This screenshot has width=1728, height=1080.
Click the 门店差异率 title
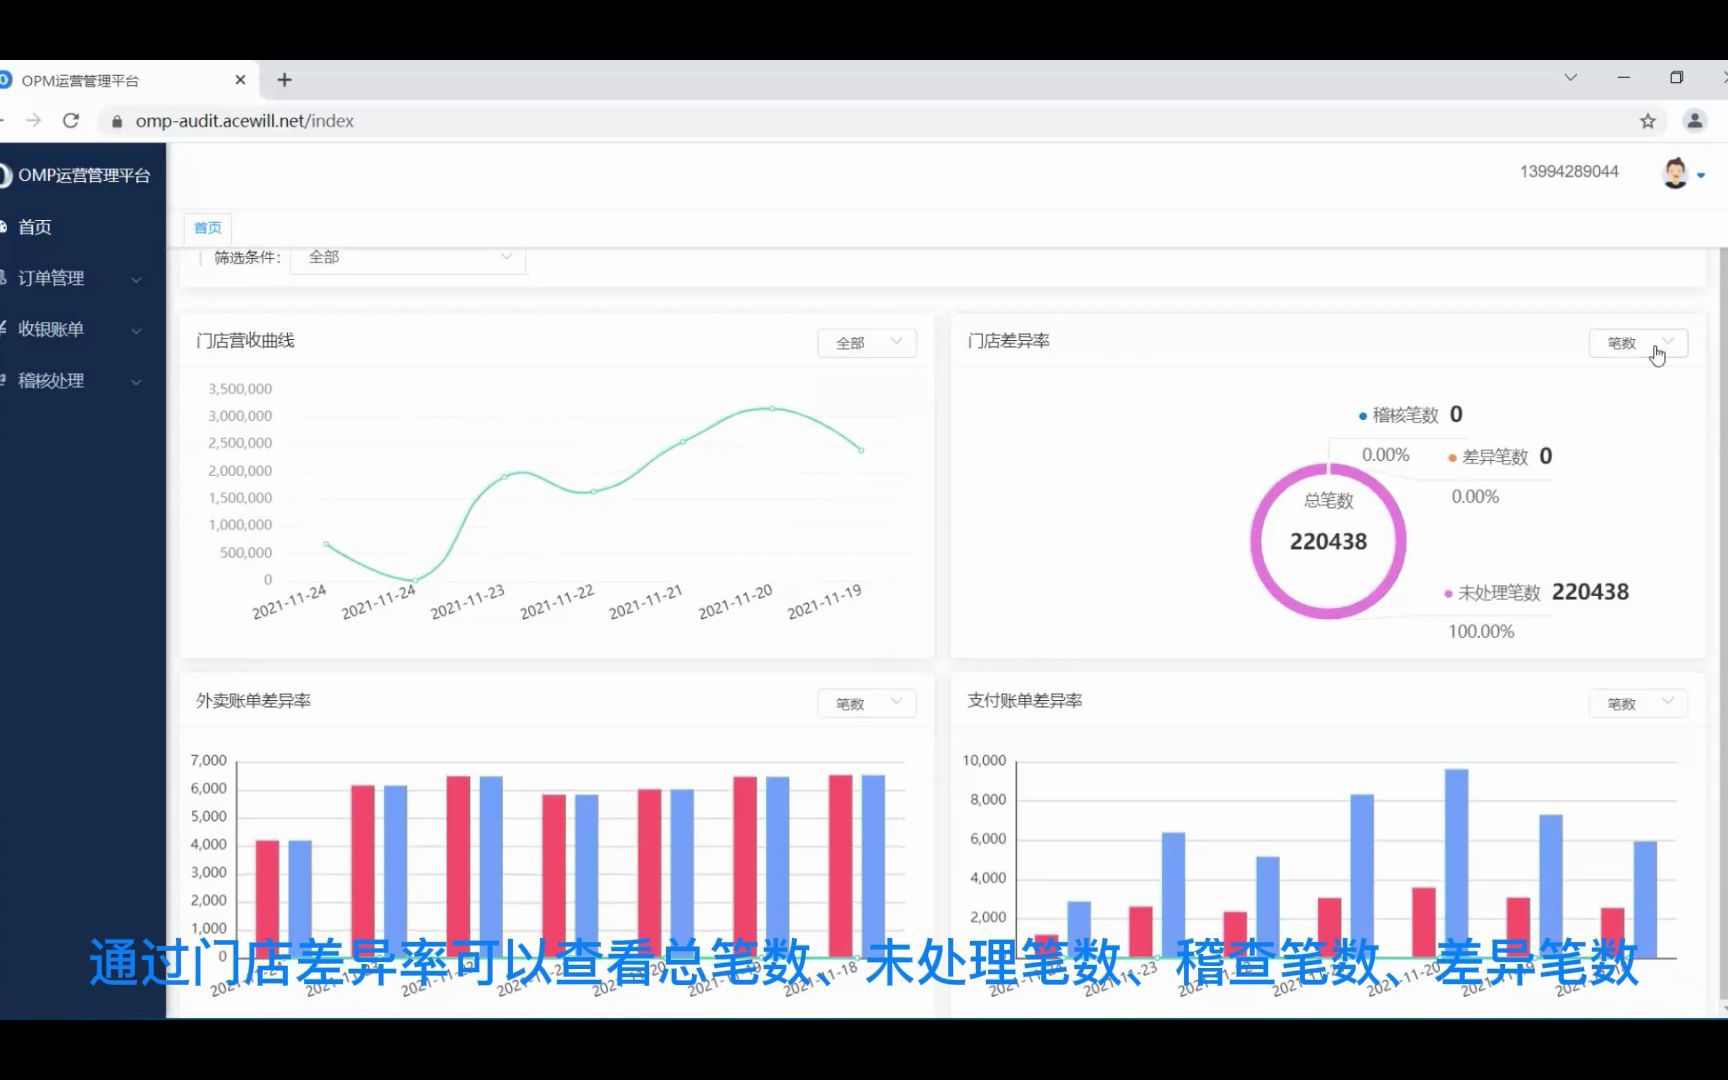(1008, 341)
